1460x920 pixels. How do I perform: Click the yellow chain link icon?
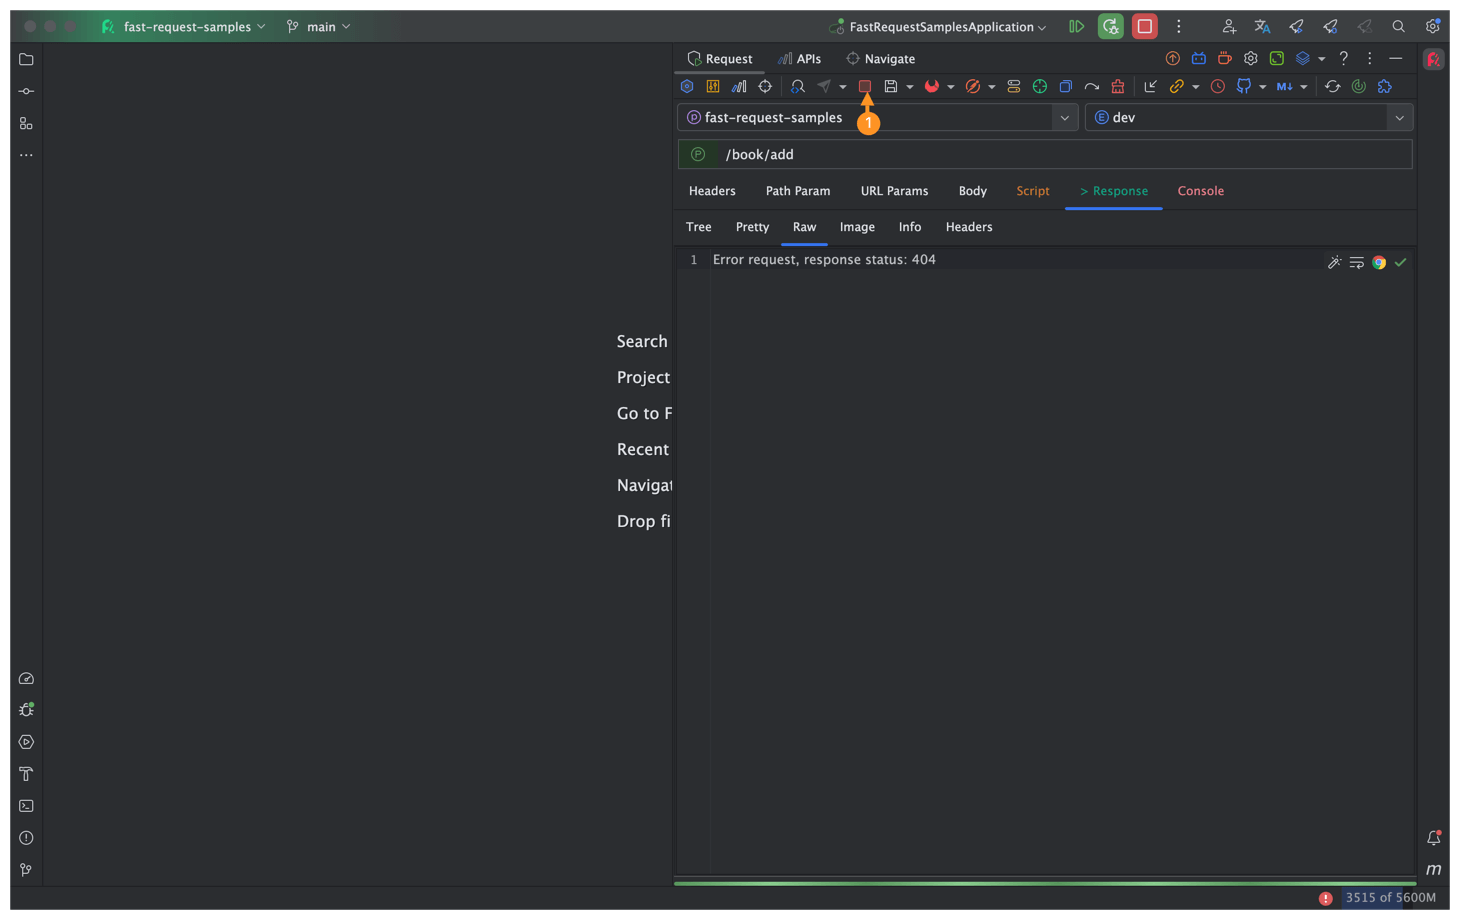tap(1176, 87)
